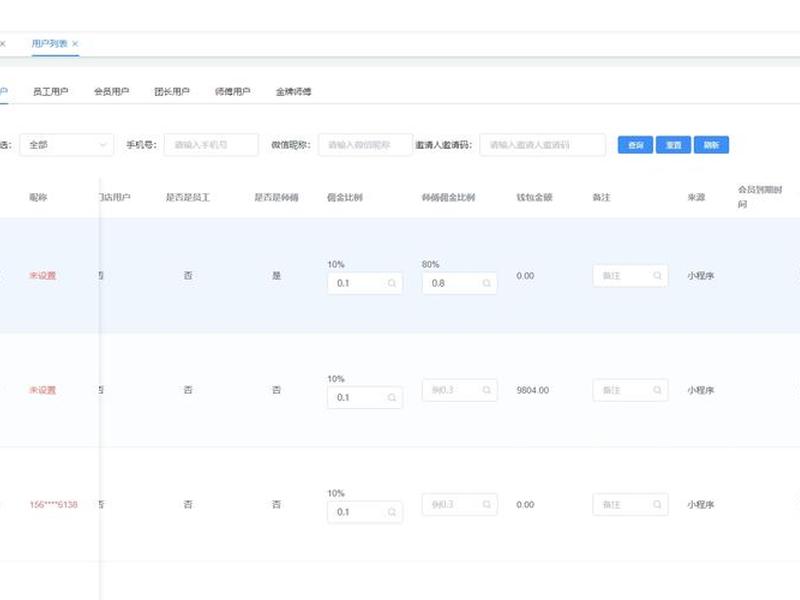Click the 昵称 column header

pyautogui.click(x=38, y=197)
